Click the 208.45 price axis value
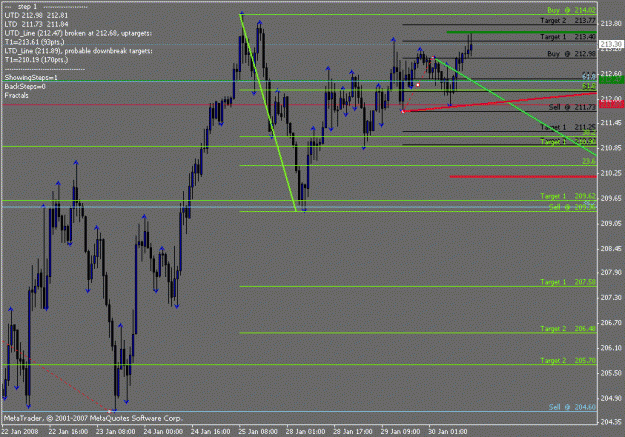The image size is (625, 437). pos(611,249)
